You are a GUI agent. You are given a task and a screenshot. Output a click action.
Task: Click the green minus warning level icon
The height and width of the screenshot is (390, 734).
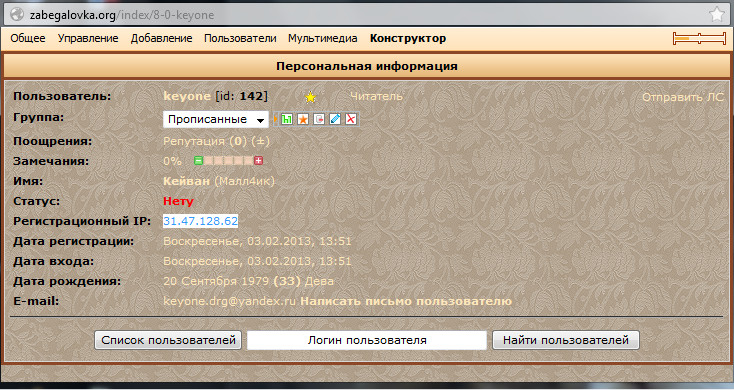coord(198,161)
